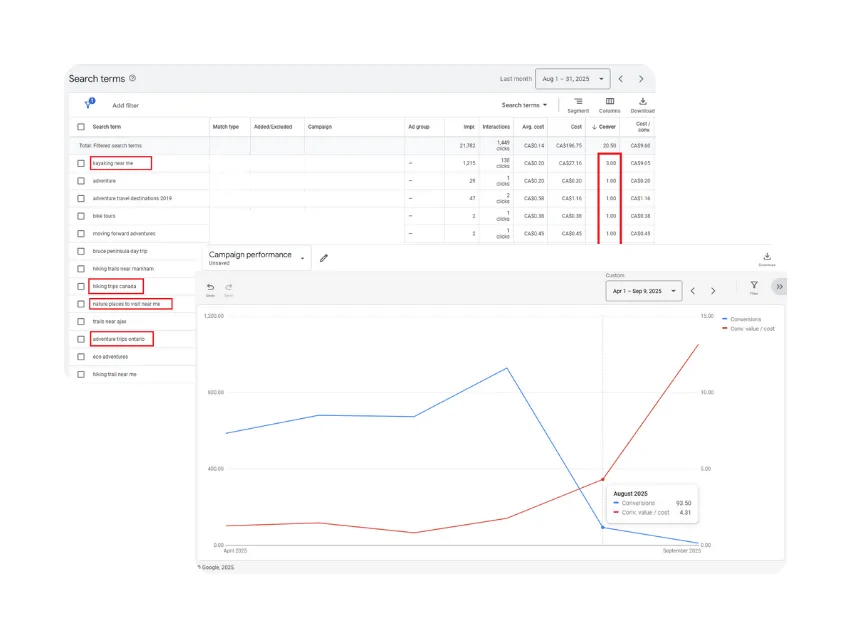Undo the last chart change

[211, 289]
